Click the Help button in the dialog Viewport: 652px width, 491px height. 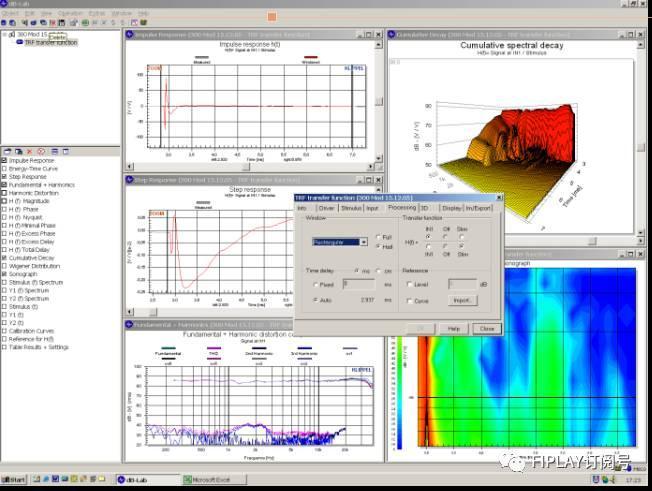[453, 328]
